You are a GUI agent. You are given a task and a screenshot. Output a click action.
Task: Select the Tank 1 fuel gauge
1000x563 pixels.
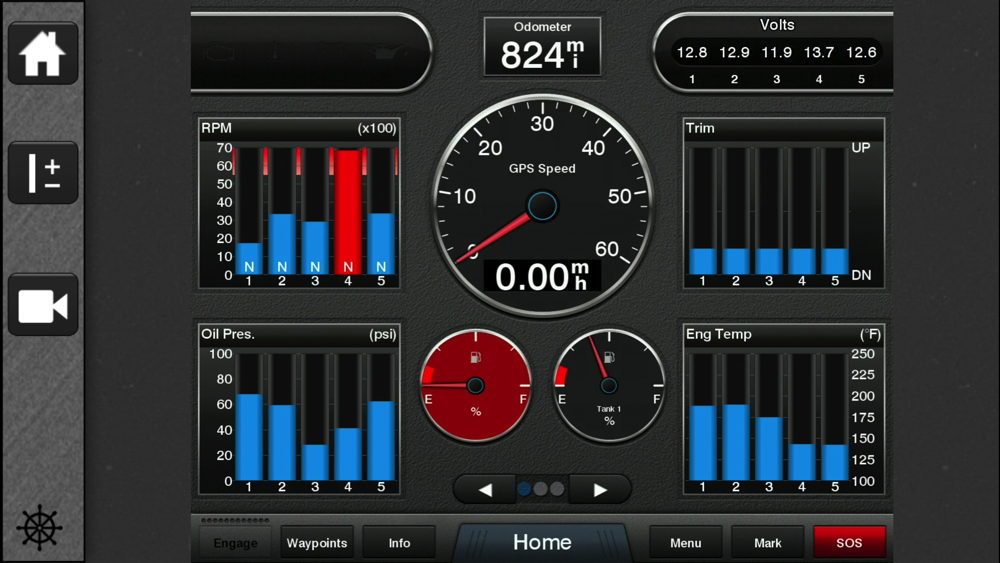pyautogui.click(x=609, y=385)
